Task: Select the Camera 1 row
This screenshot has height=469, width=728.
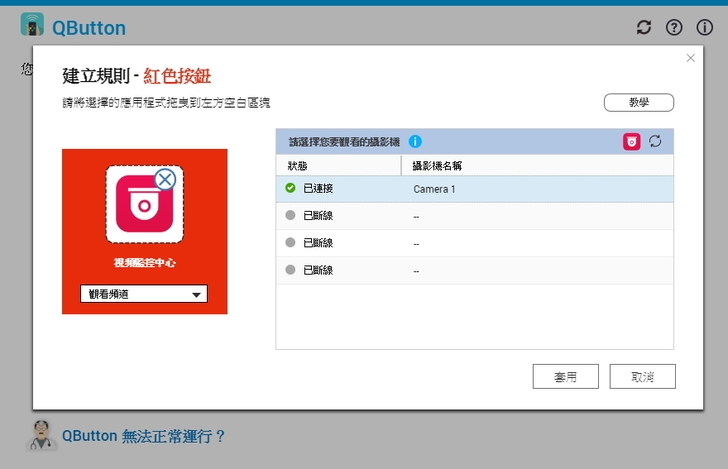Action: (474, 189)
